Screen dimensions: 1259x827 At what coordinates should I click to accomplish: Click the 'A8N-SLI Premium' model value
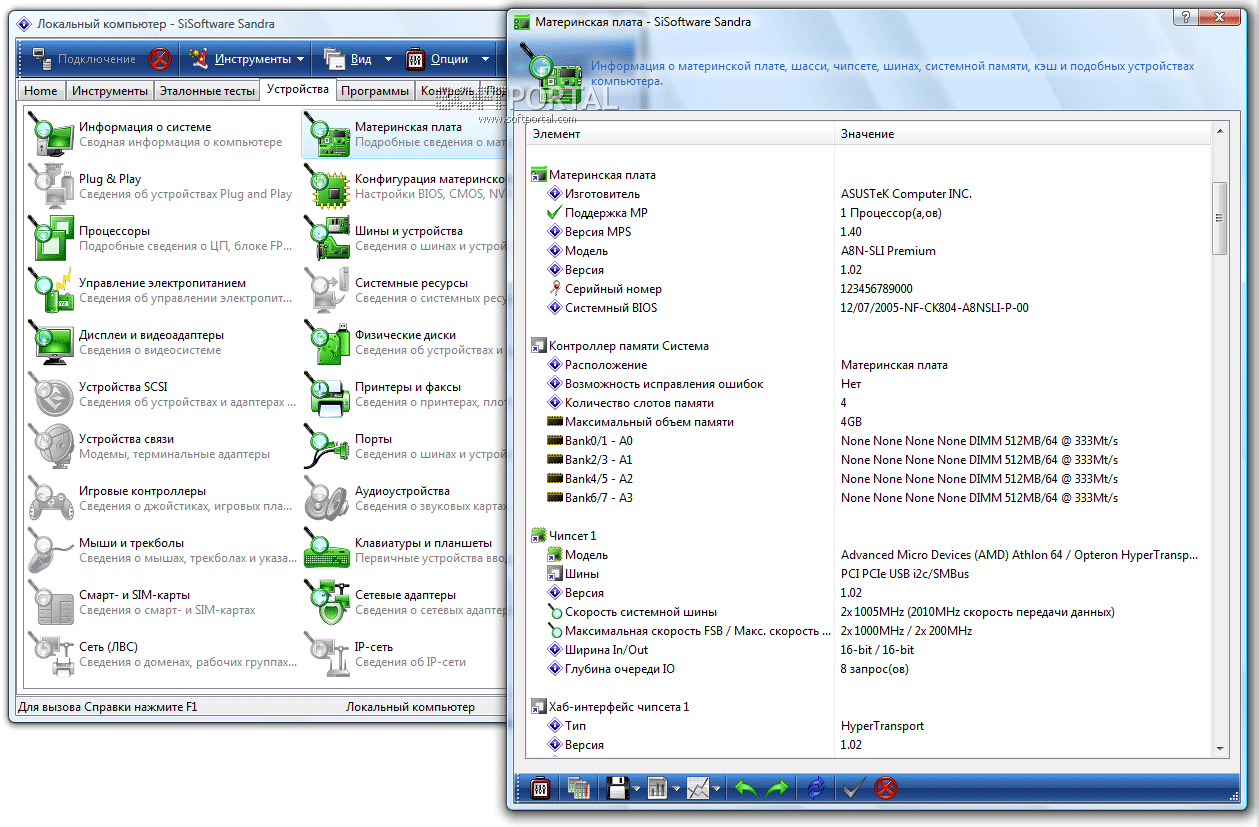pyautogui.click(x=888, y=251)
